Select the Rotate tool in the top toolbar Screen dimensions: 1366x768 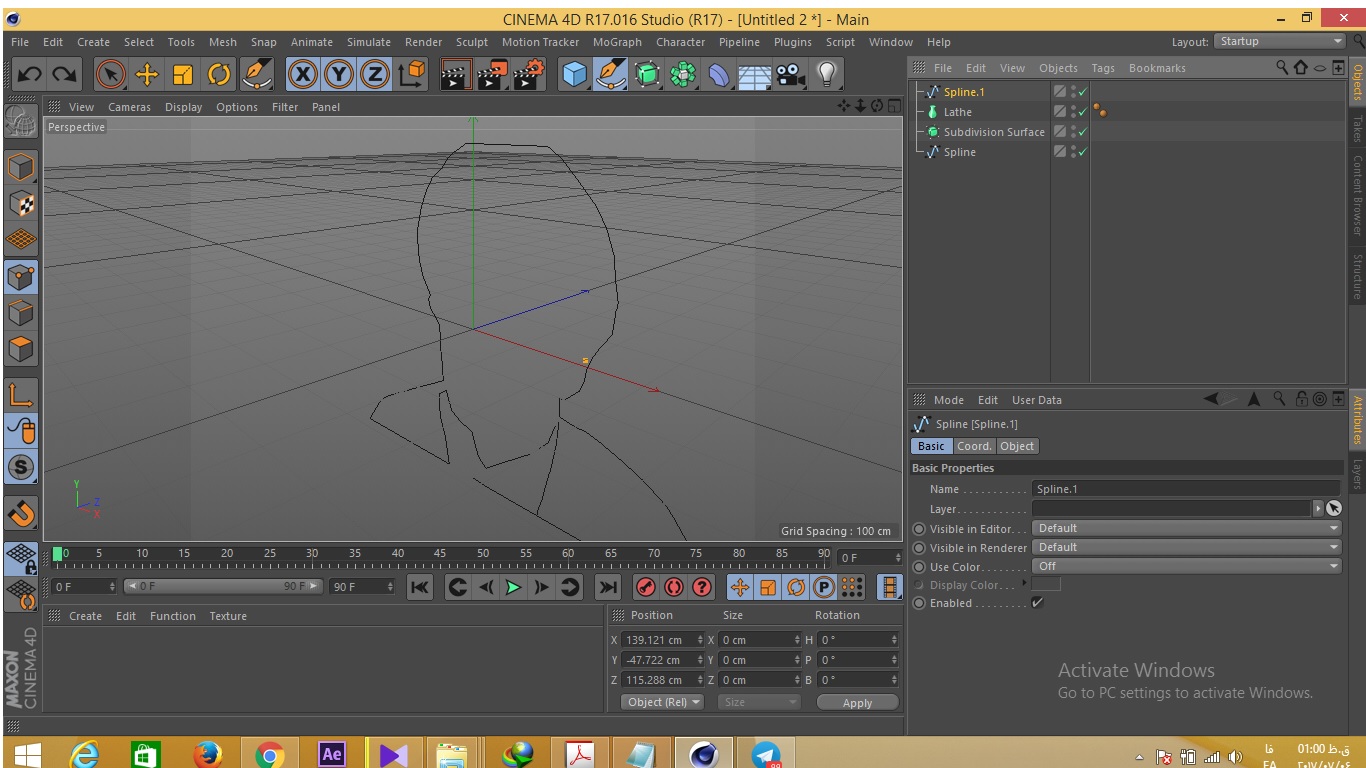pos(219,74)
